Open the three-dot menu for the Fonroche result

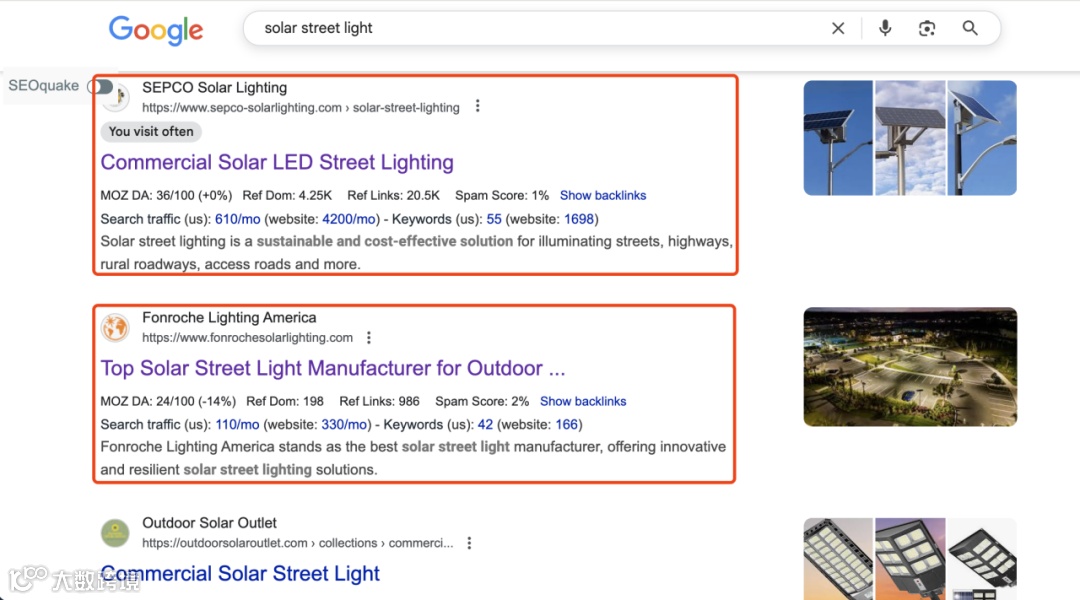368,338
